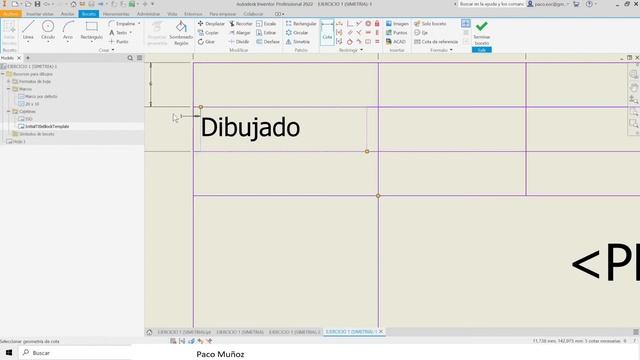Insert an ACAD file
The image size is (640, 360).
(396, 42)
